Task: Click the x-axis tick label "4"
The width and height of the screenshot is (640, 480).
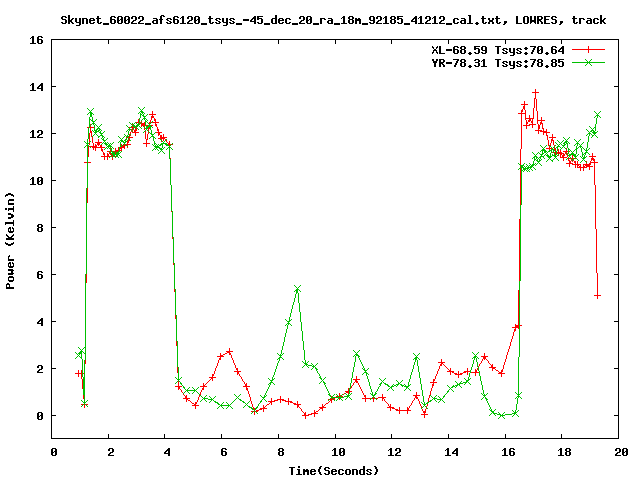Action: (x=167, y=452)
